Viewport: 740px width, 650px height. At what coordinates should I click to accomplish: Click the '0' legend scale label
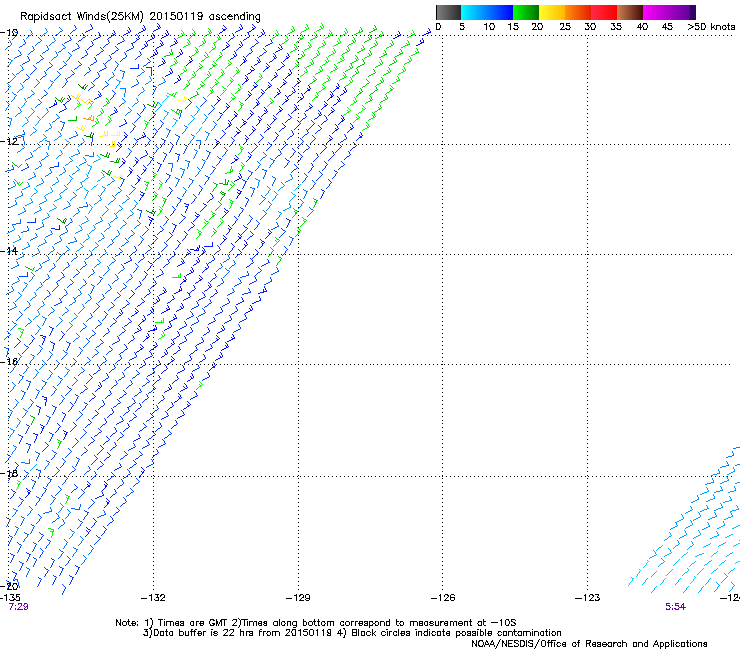click(x=438, y=27)
